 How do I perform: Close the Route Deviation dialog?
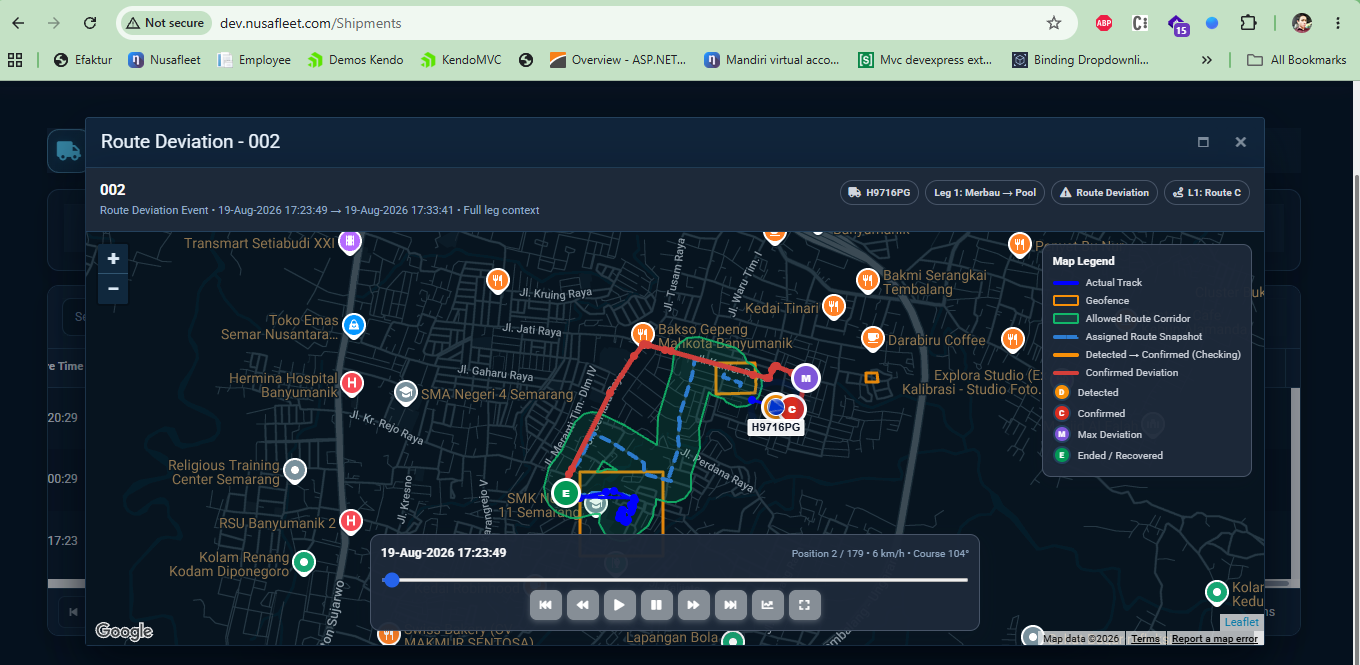tap(1240, 142)
